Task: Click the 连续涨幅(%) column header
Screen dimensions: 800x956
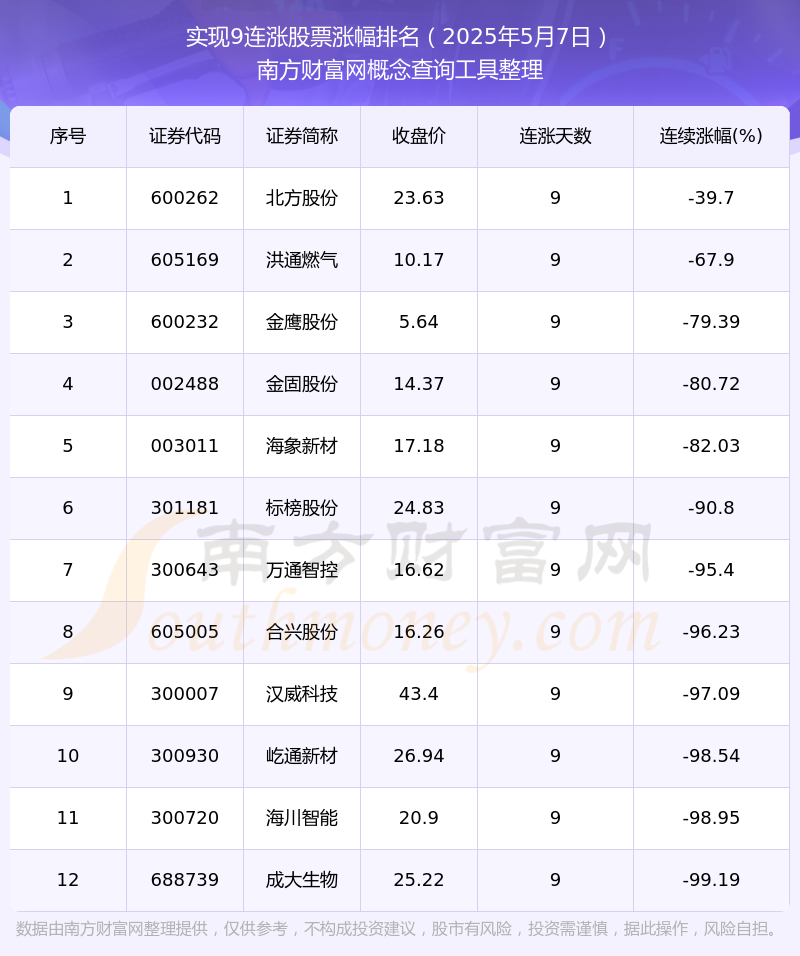Action: tap(711, 136)
